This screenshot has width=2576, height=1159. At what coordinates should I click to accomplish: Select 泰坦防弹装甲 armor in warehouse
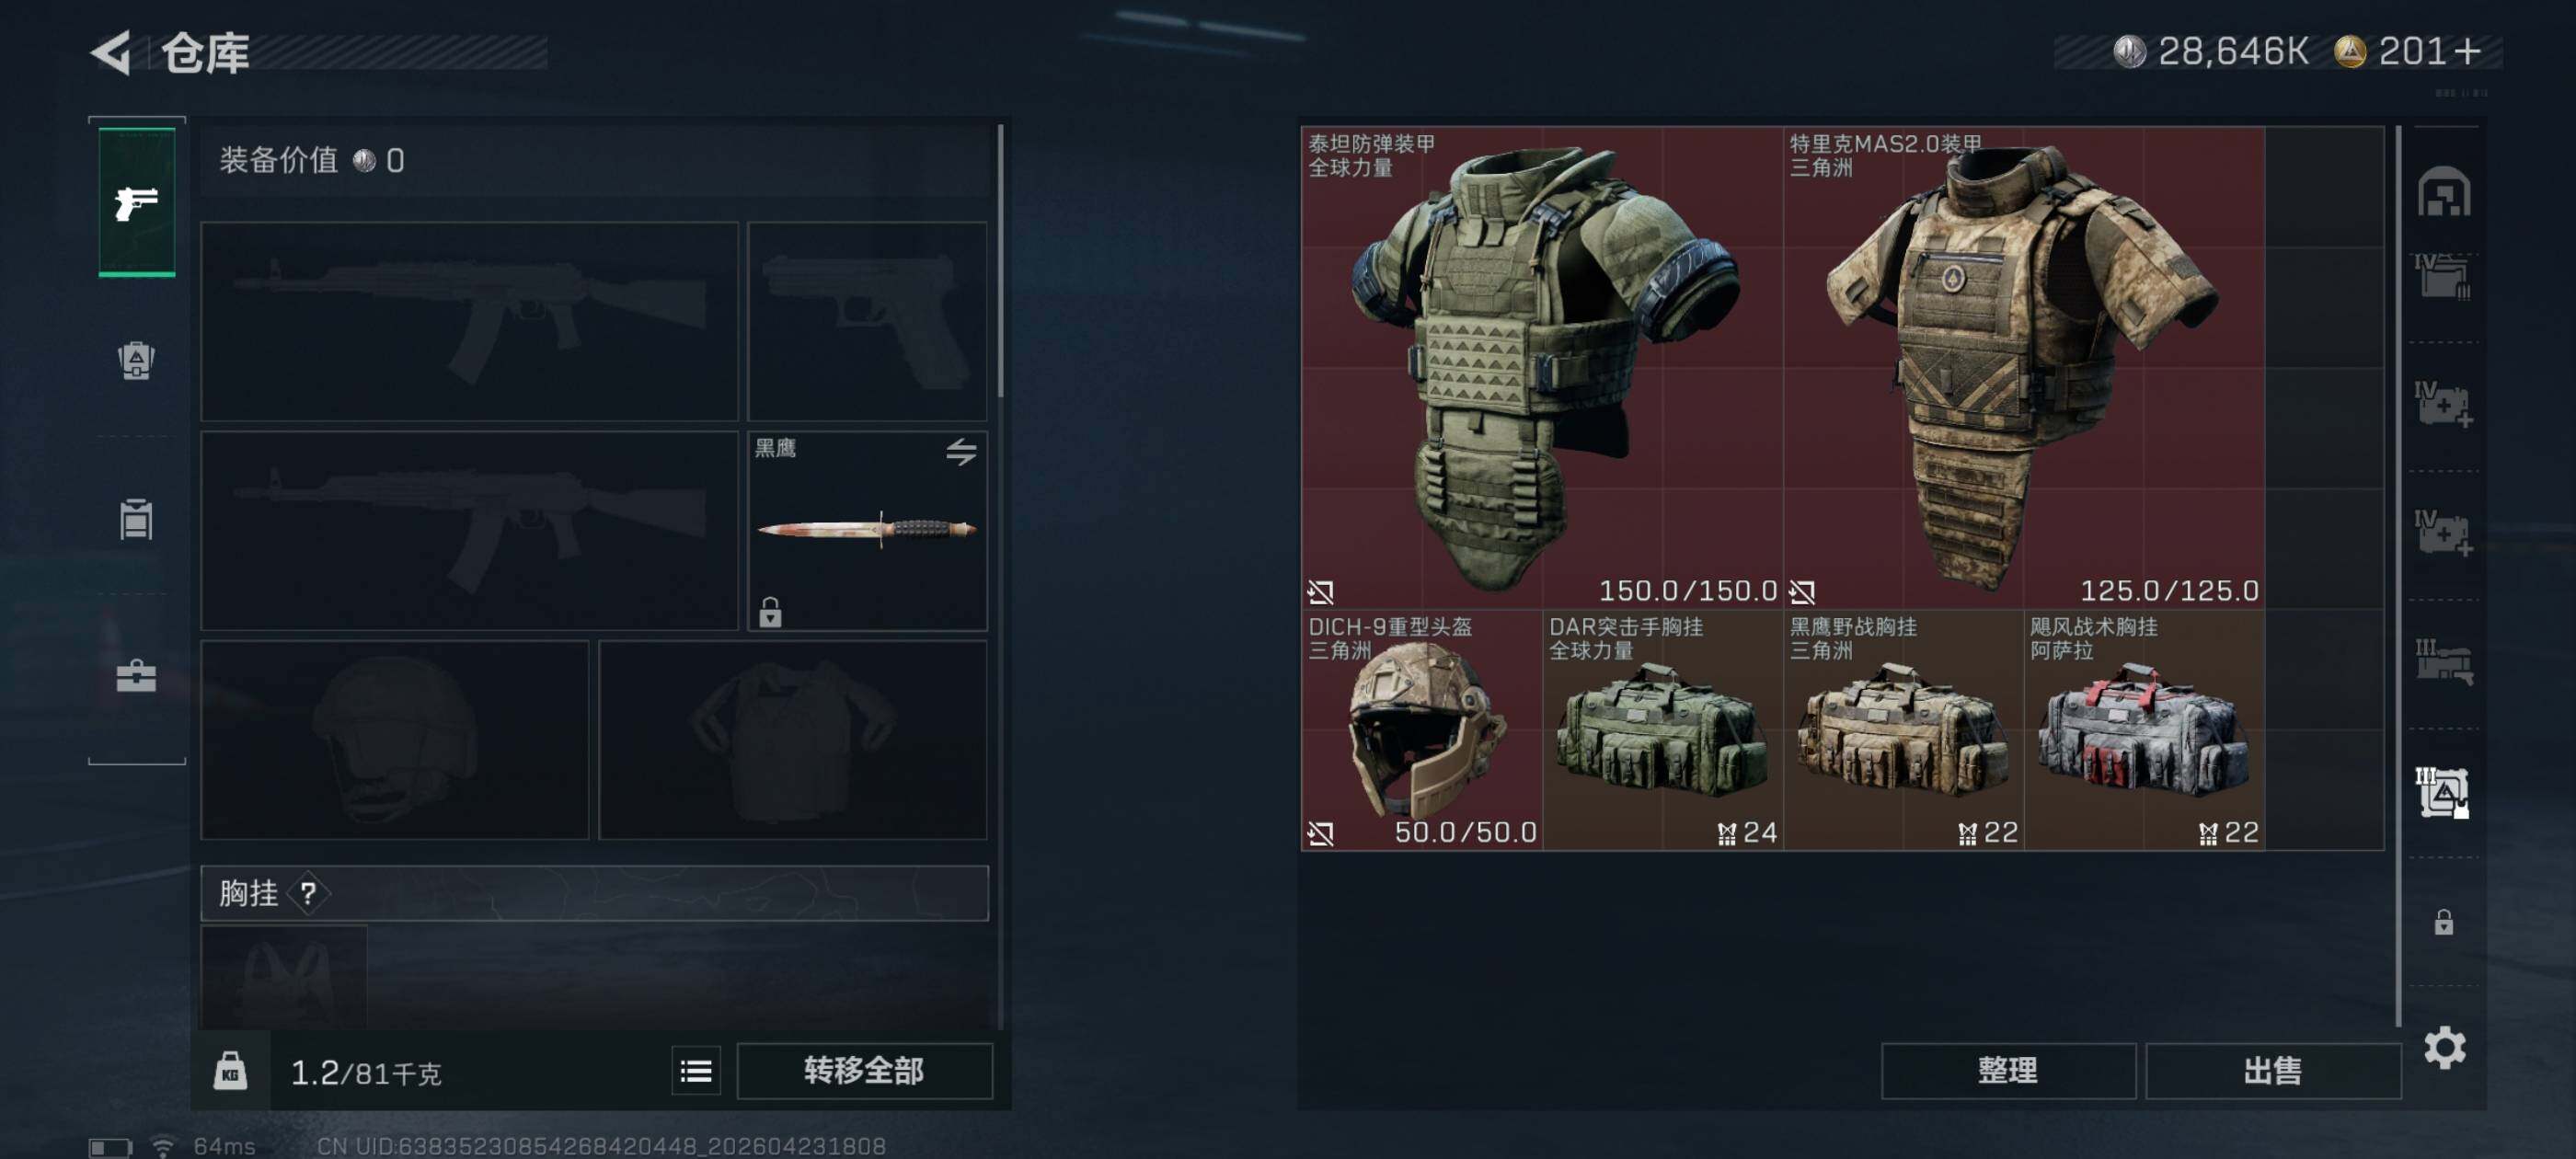1541,368
